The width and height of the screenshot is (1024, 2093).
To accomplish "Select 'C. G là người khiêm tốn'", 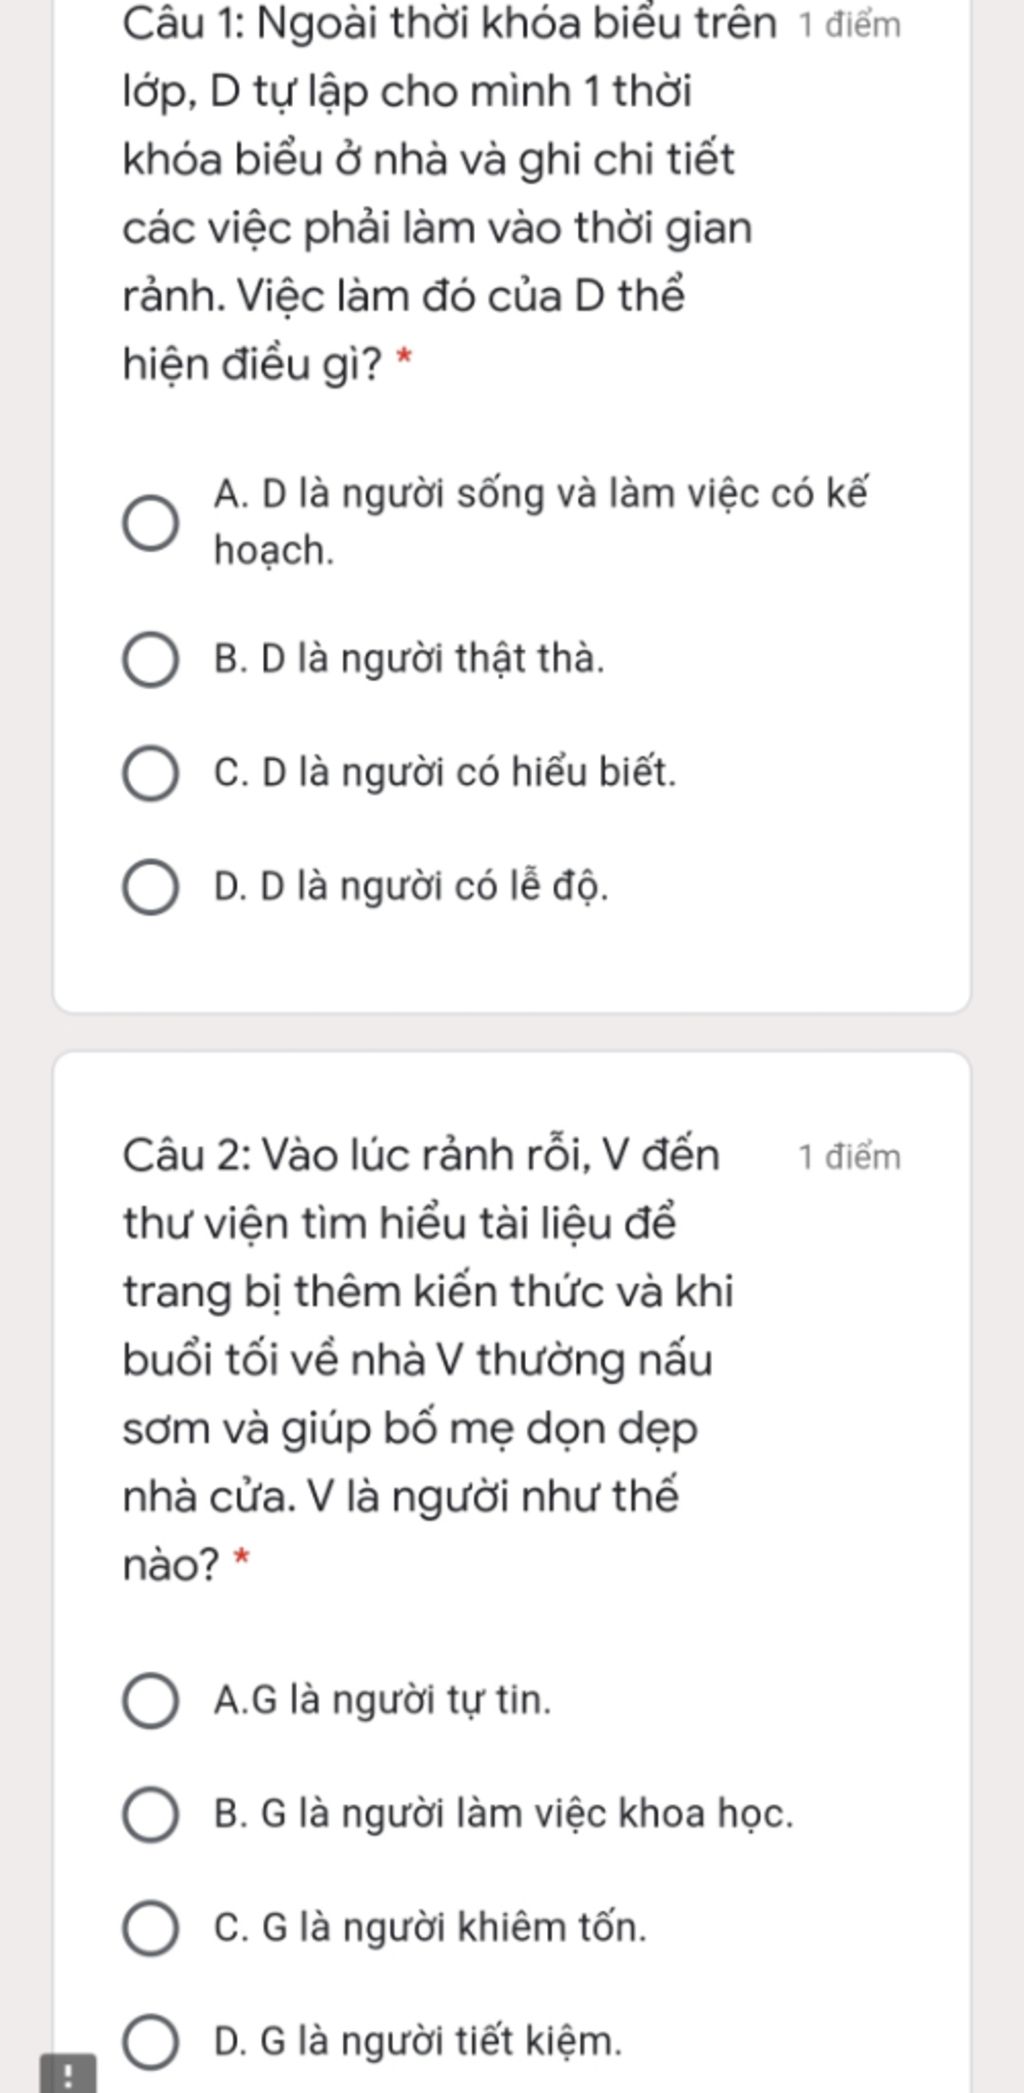I will click(151, 1928).
